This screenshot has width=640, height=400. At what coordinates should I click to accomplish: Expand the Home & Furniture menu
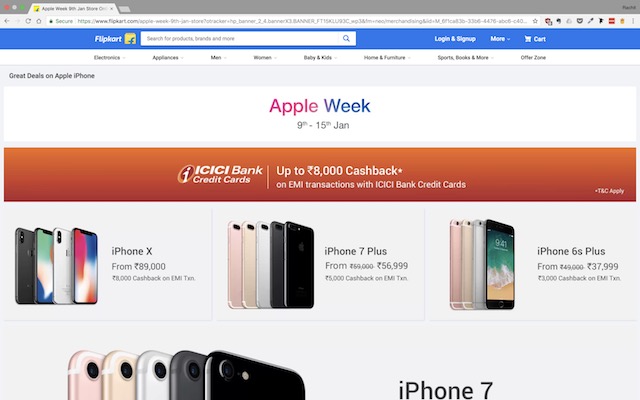[x=387, y=58]
